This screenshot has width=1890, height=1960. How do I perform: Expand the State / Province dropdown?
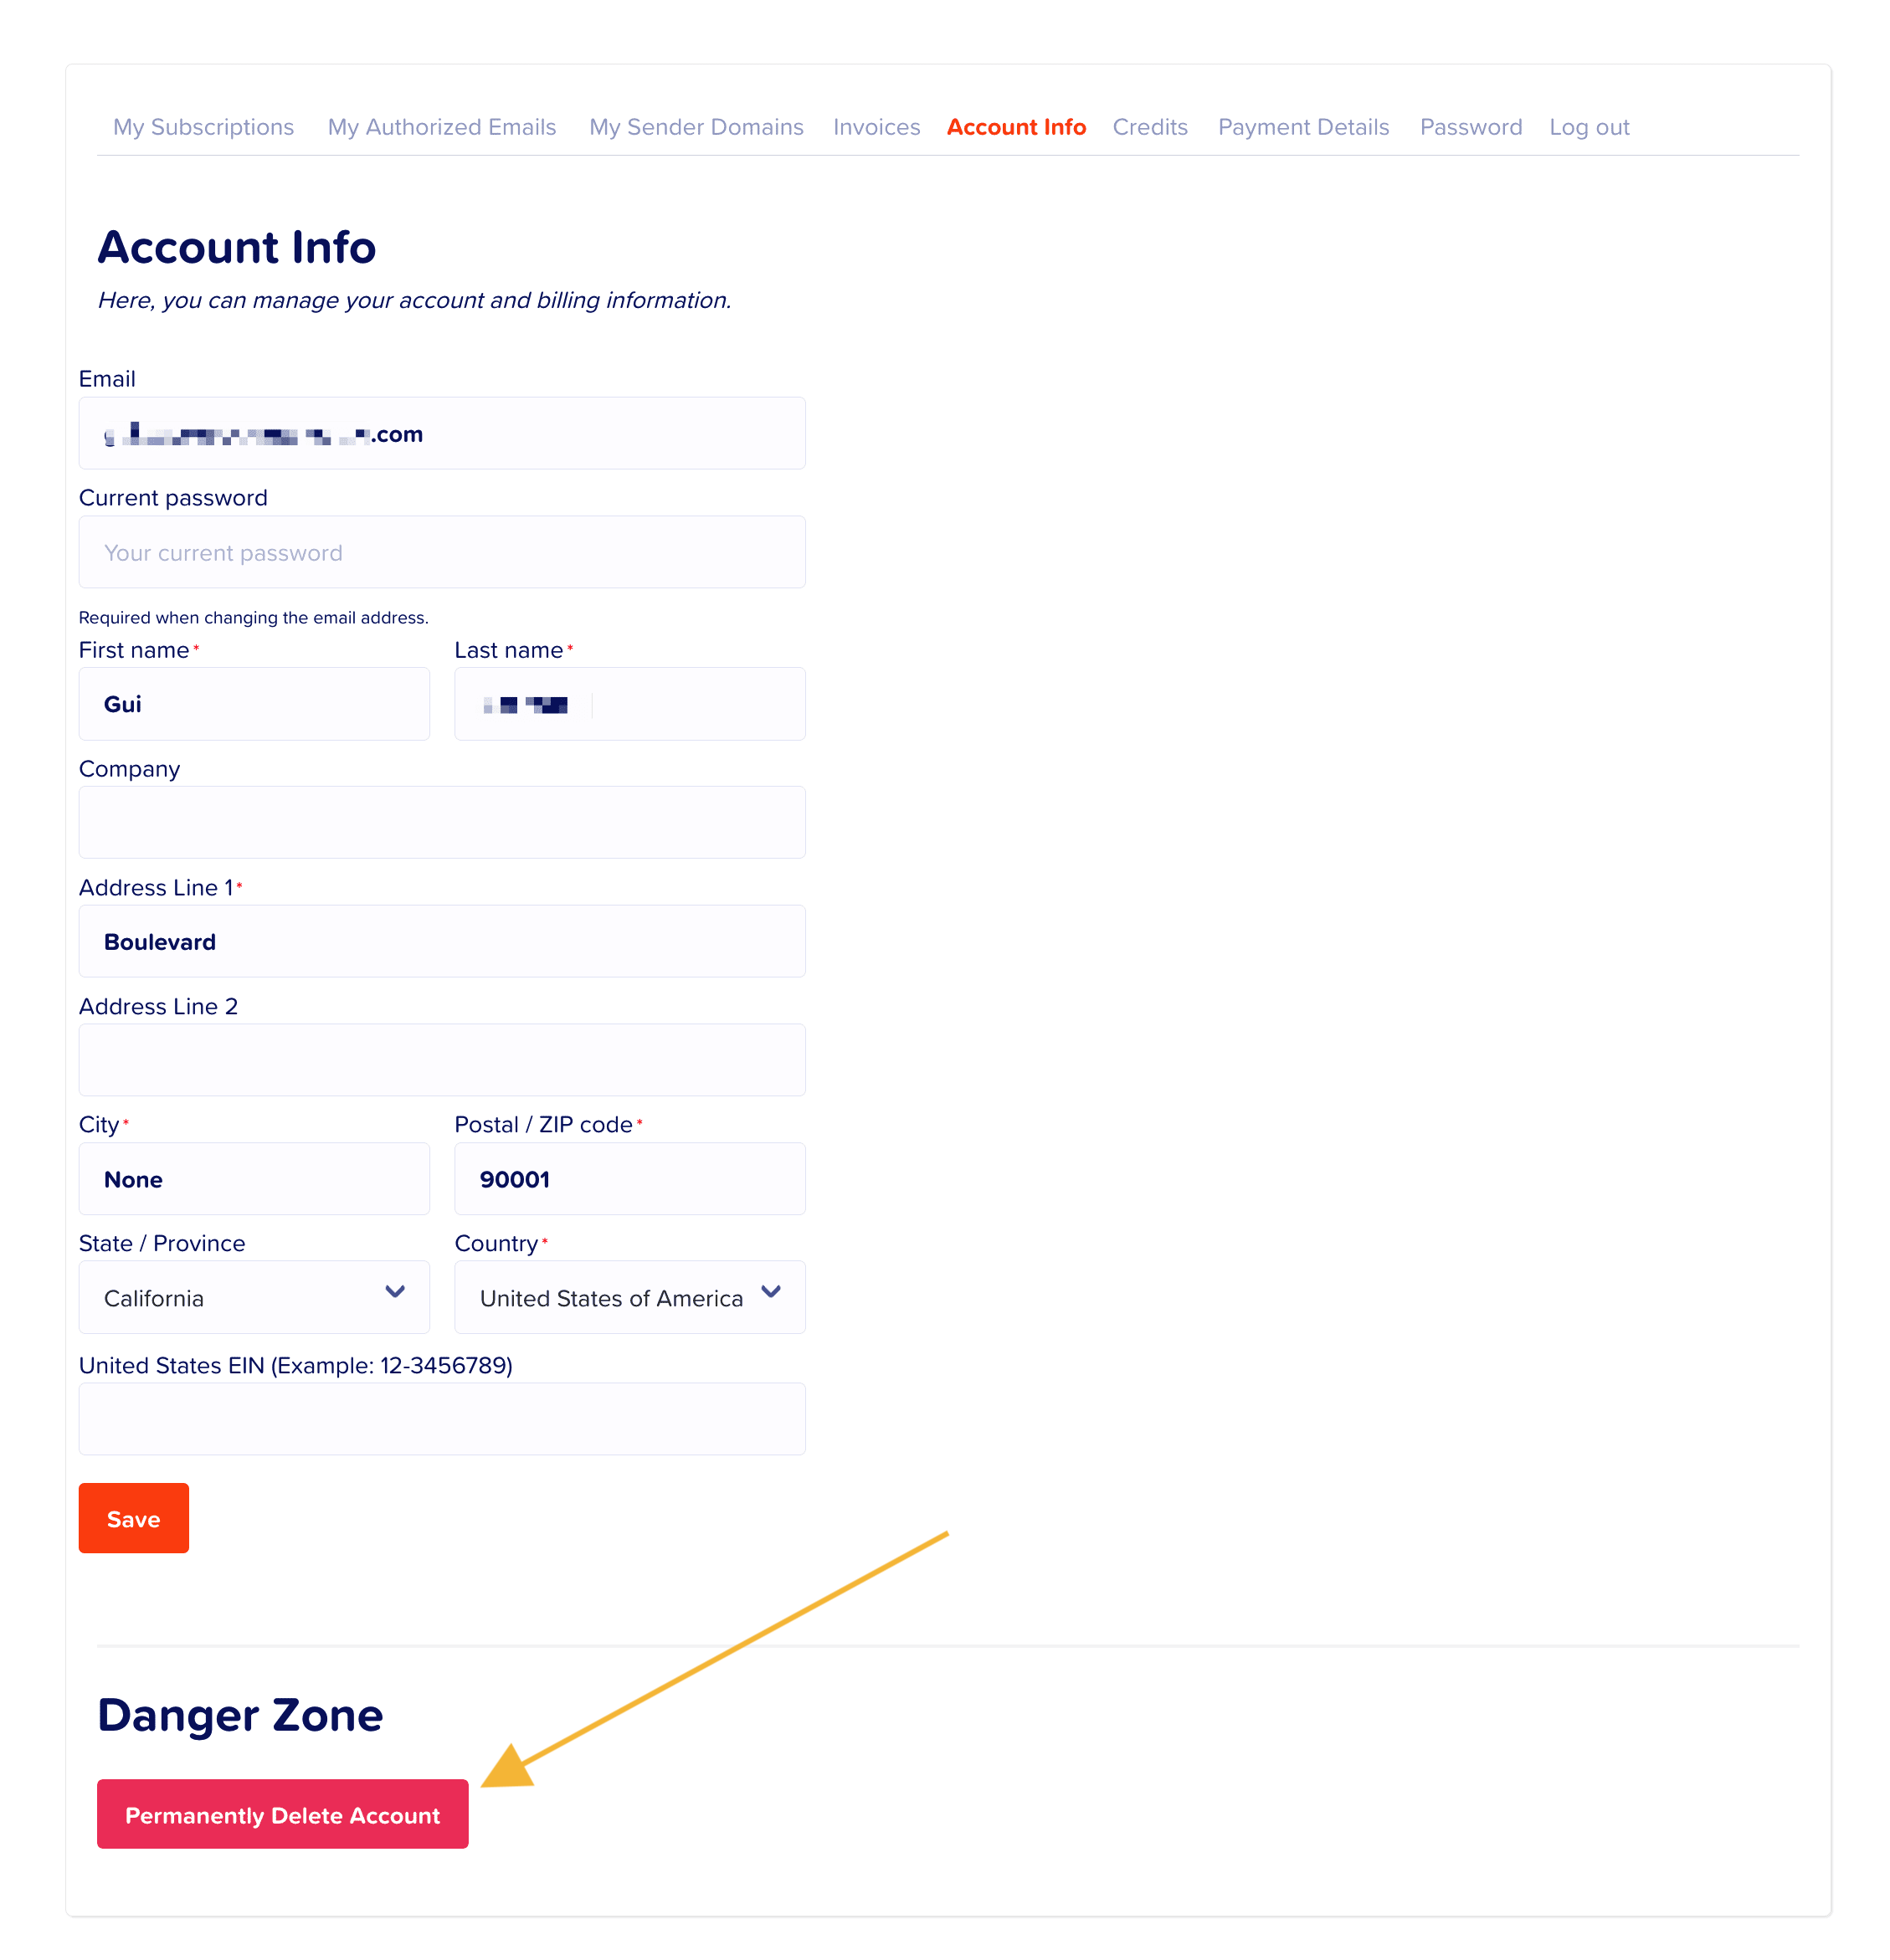[x=254, y=1297]
